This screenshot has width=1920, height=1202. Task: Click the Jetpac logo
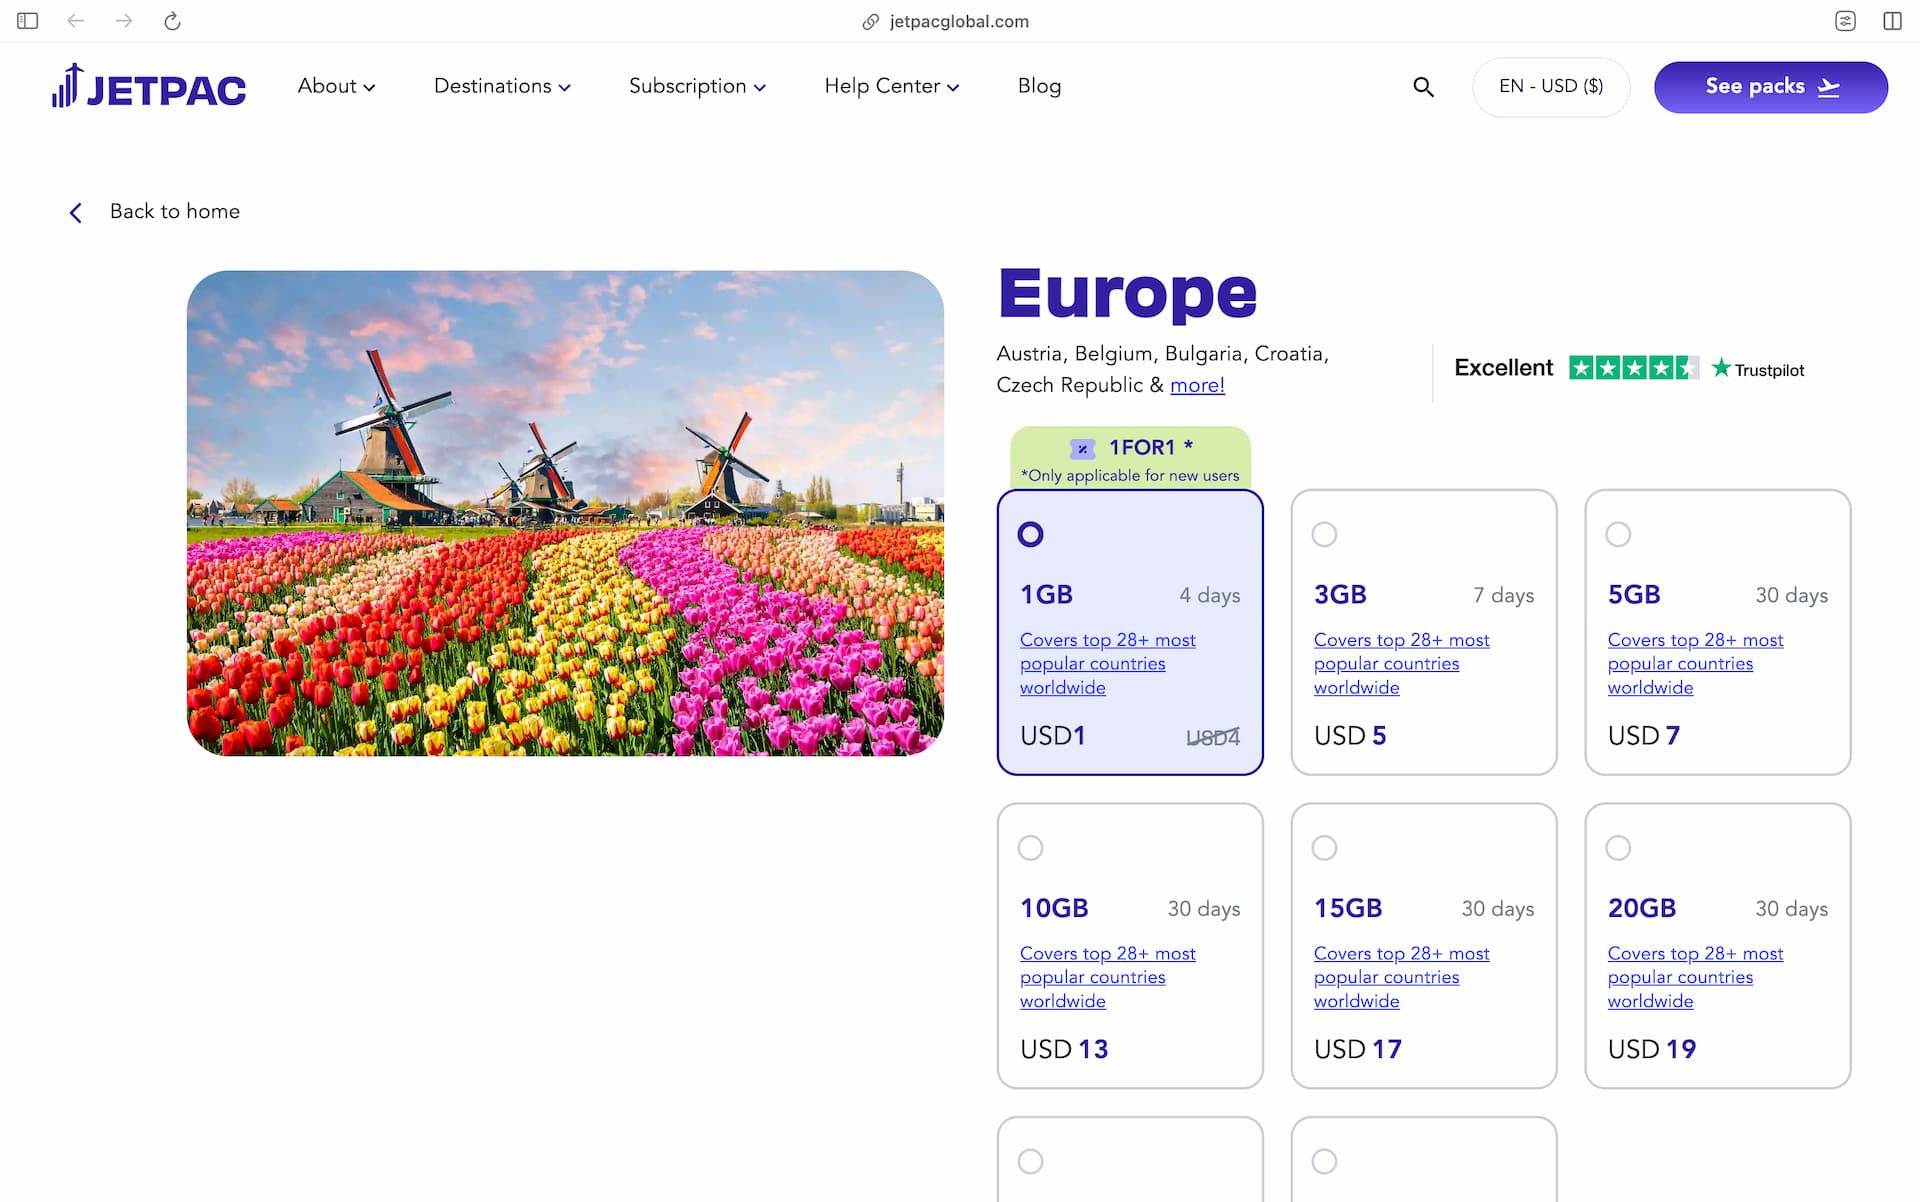[x=149, y=86]
